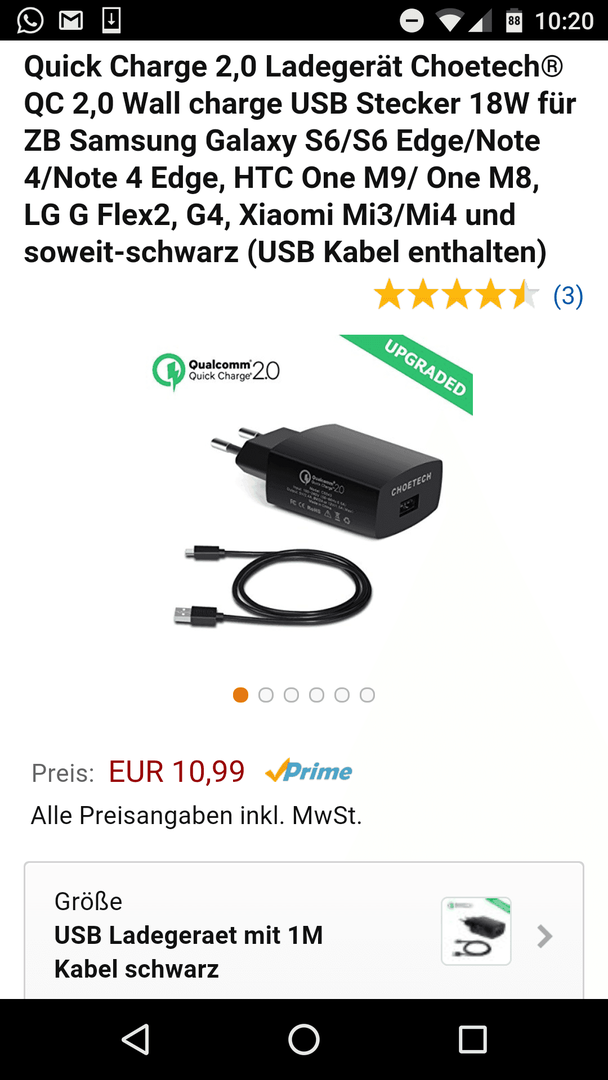
Task: Tap the recent apps square button
Action: pos(472,1039)
